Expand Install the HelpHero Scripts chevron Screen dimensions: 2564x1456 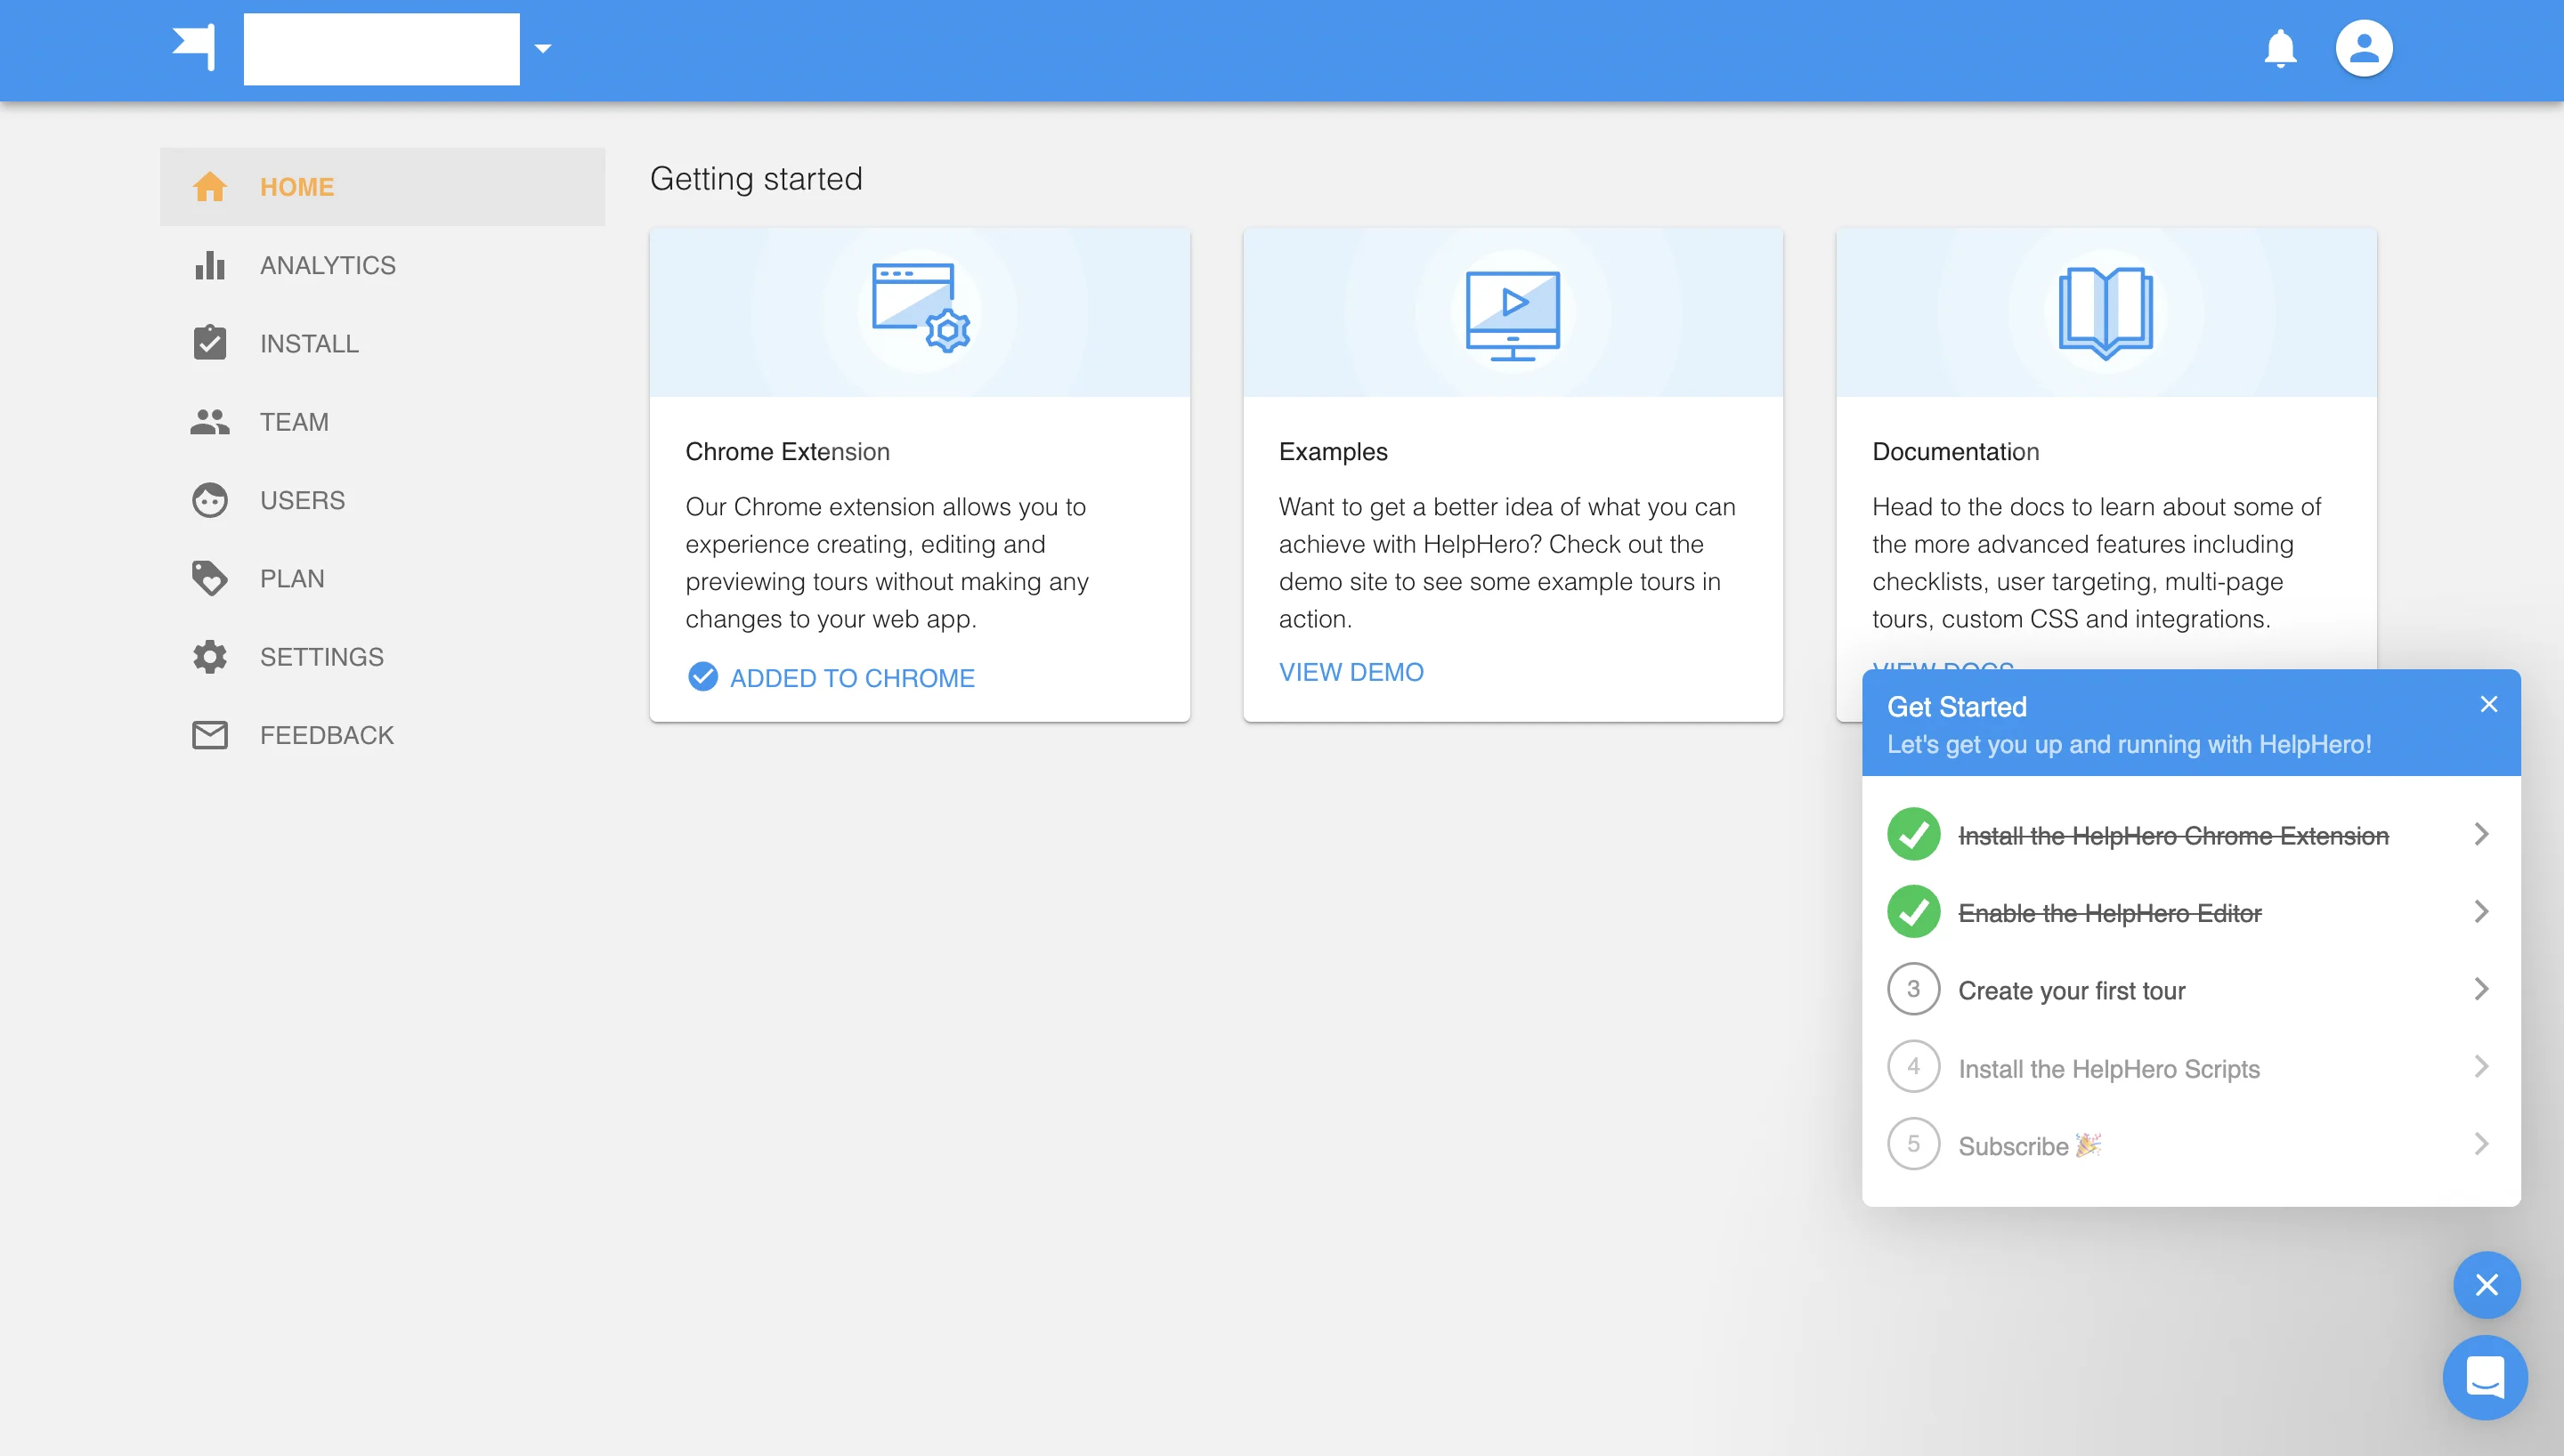[2481, 1067]
